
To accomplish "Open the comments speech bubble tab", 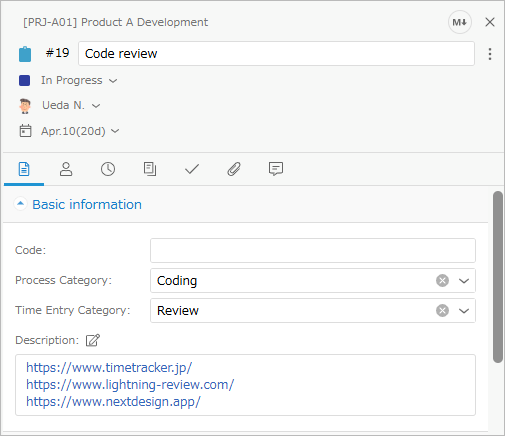I will click(276, 169).
